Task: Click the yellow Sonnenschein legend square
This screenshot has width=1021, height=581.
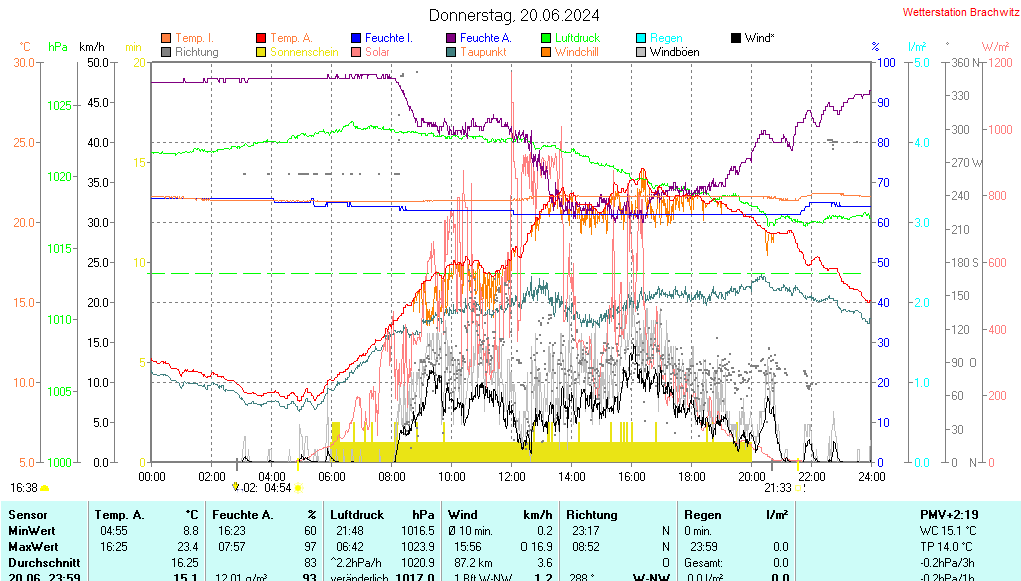Action: pyautogui.click(x=261, y=52)
